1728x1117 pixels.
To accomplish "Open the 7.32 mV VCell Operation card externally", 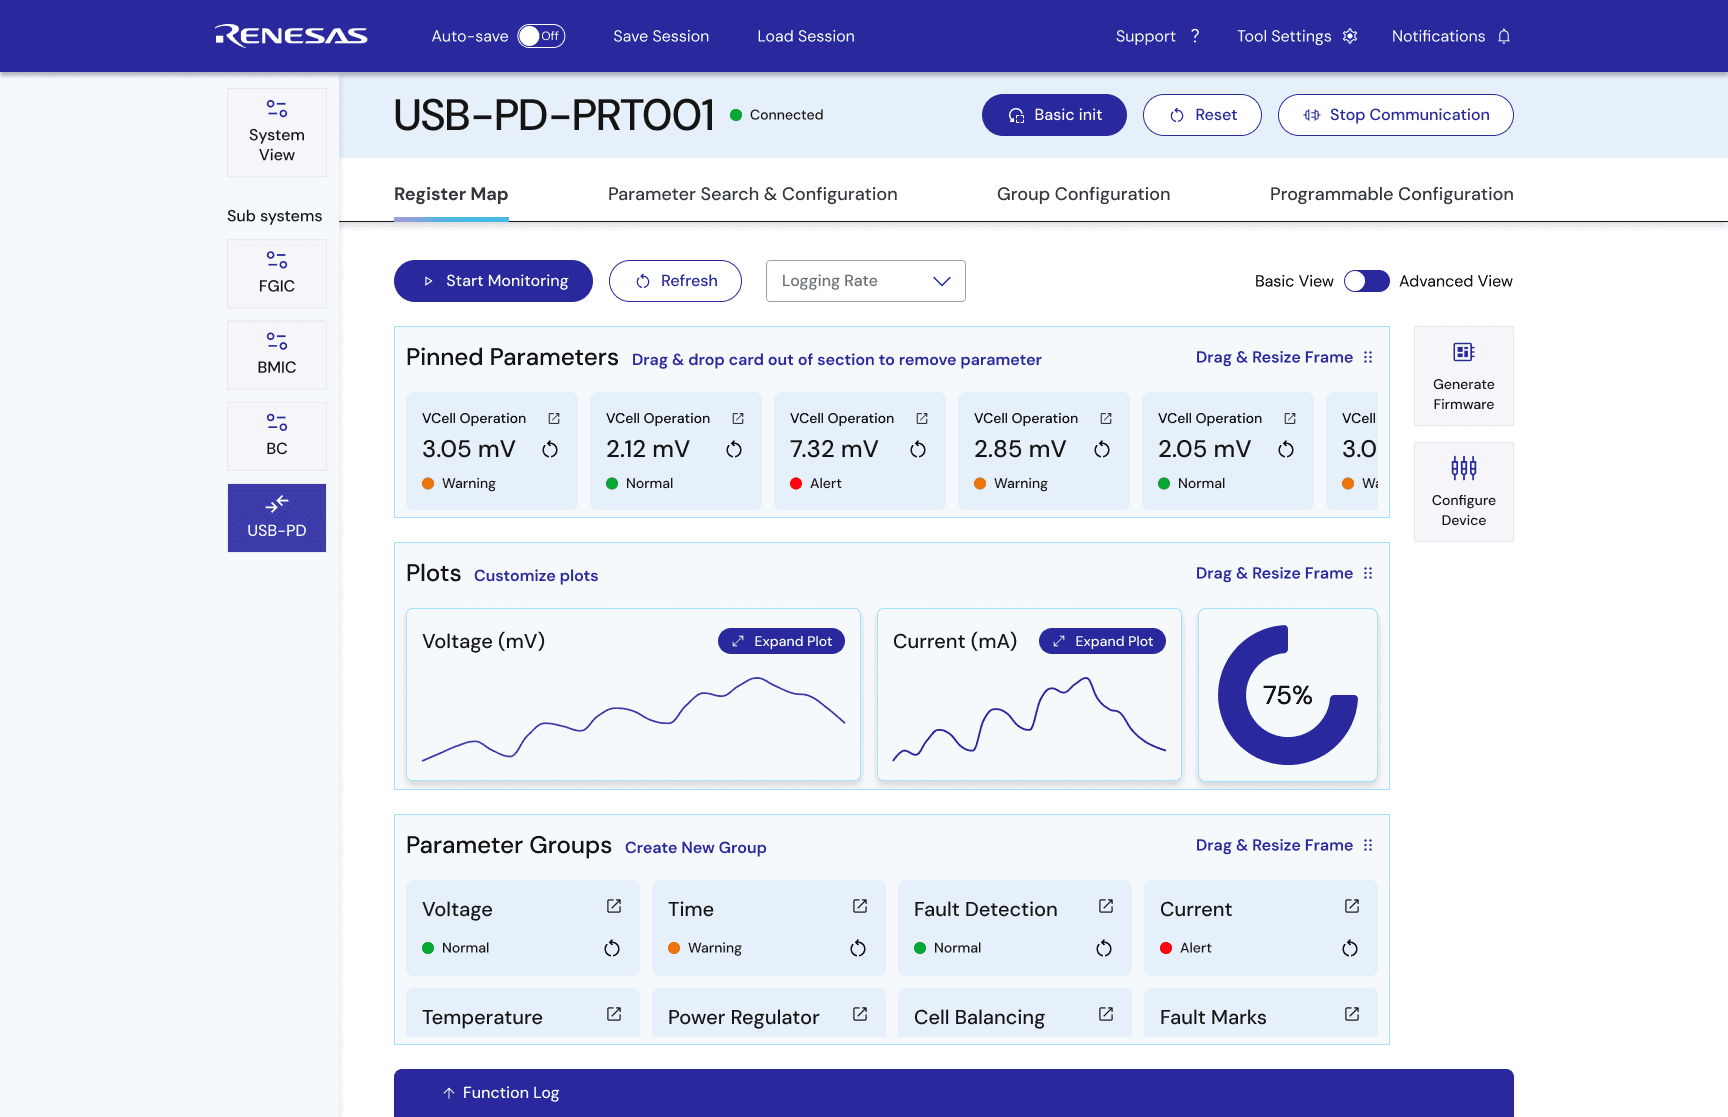I will [922, 418].
